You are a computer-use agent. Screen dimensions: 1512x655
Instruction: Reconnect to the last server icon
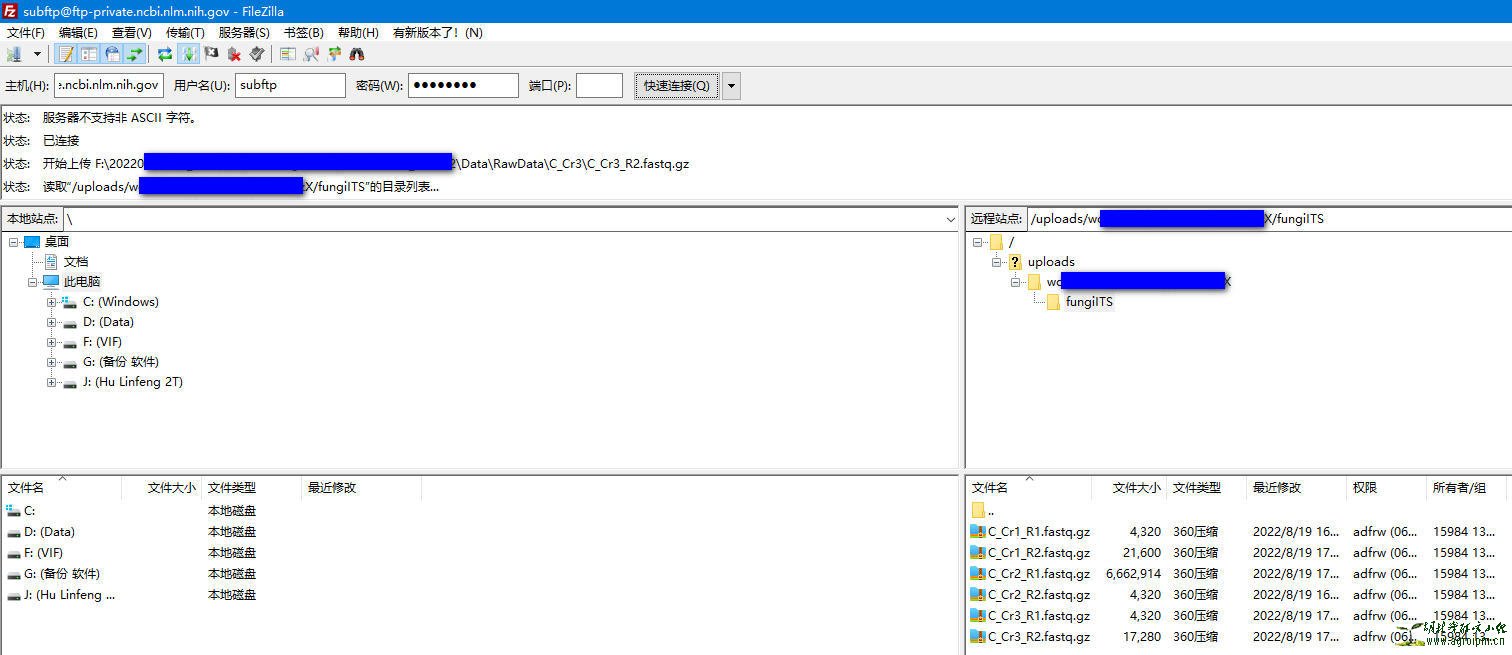(x=257, y=54)
